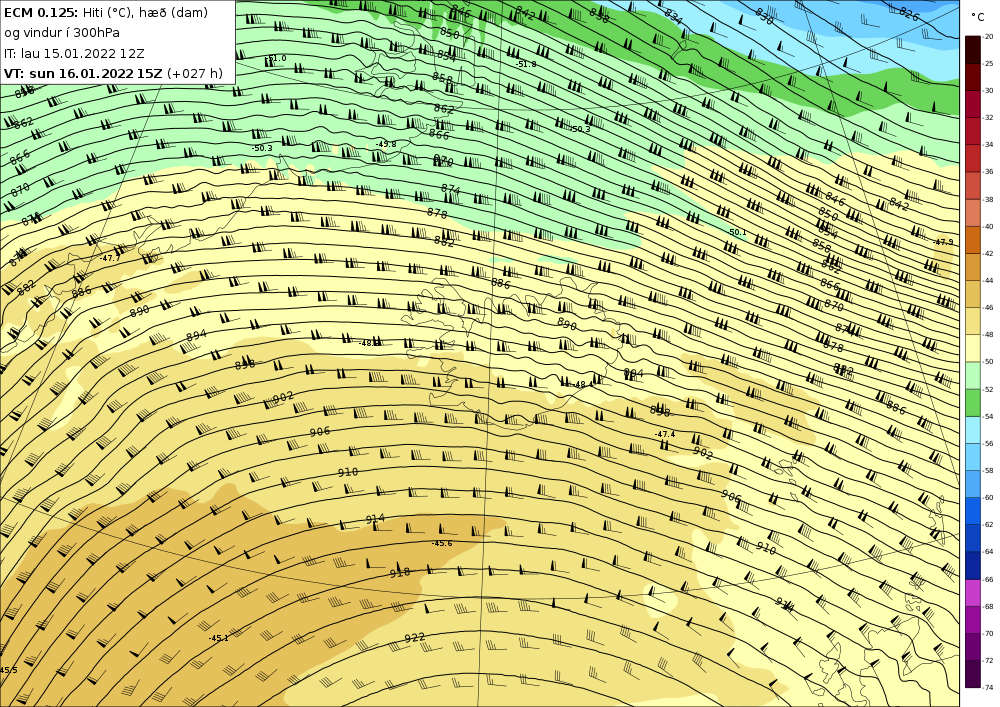This screenshot has height=707, width=1000.
Task: Click the '-50.1' temperature value on the map
Action: [737, 233]
